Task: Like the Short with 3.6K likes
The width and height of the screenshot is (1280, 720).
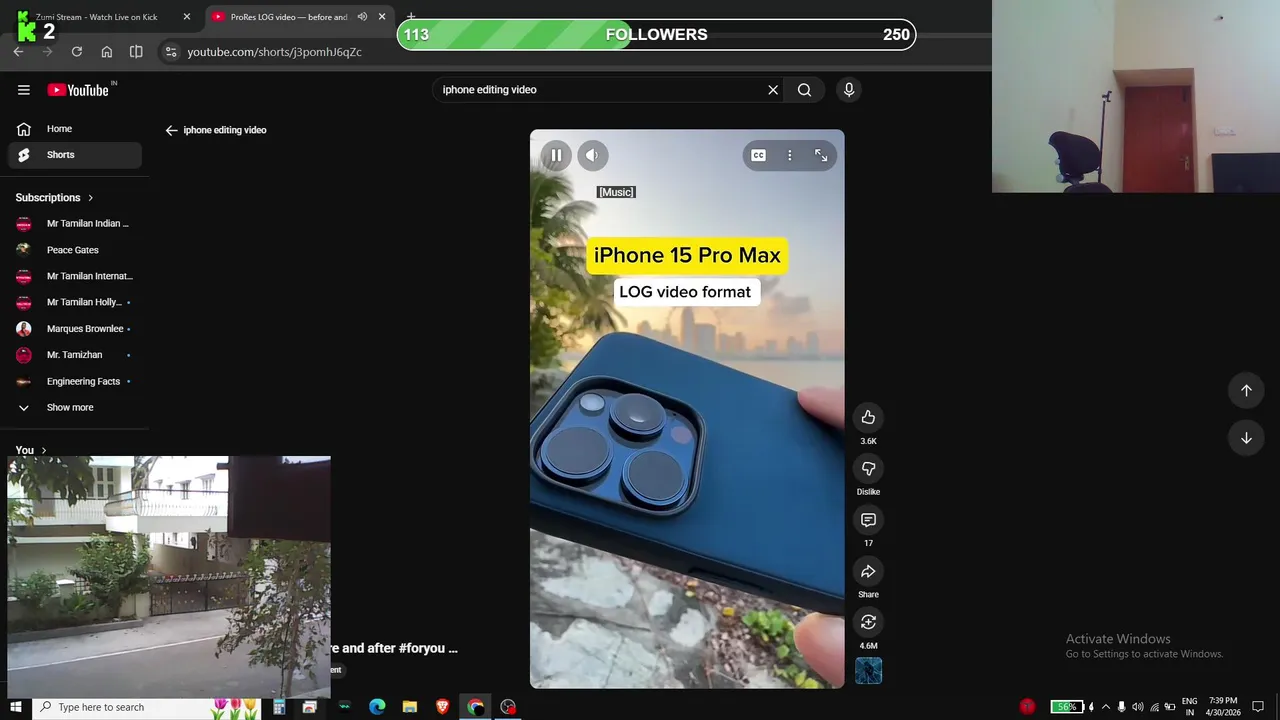Action: point(868,417)
